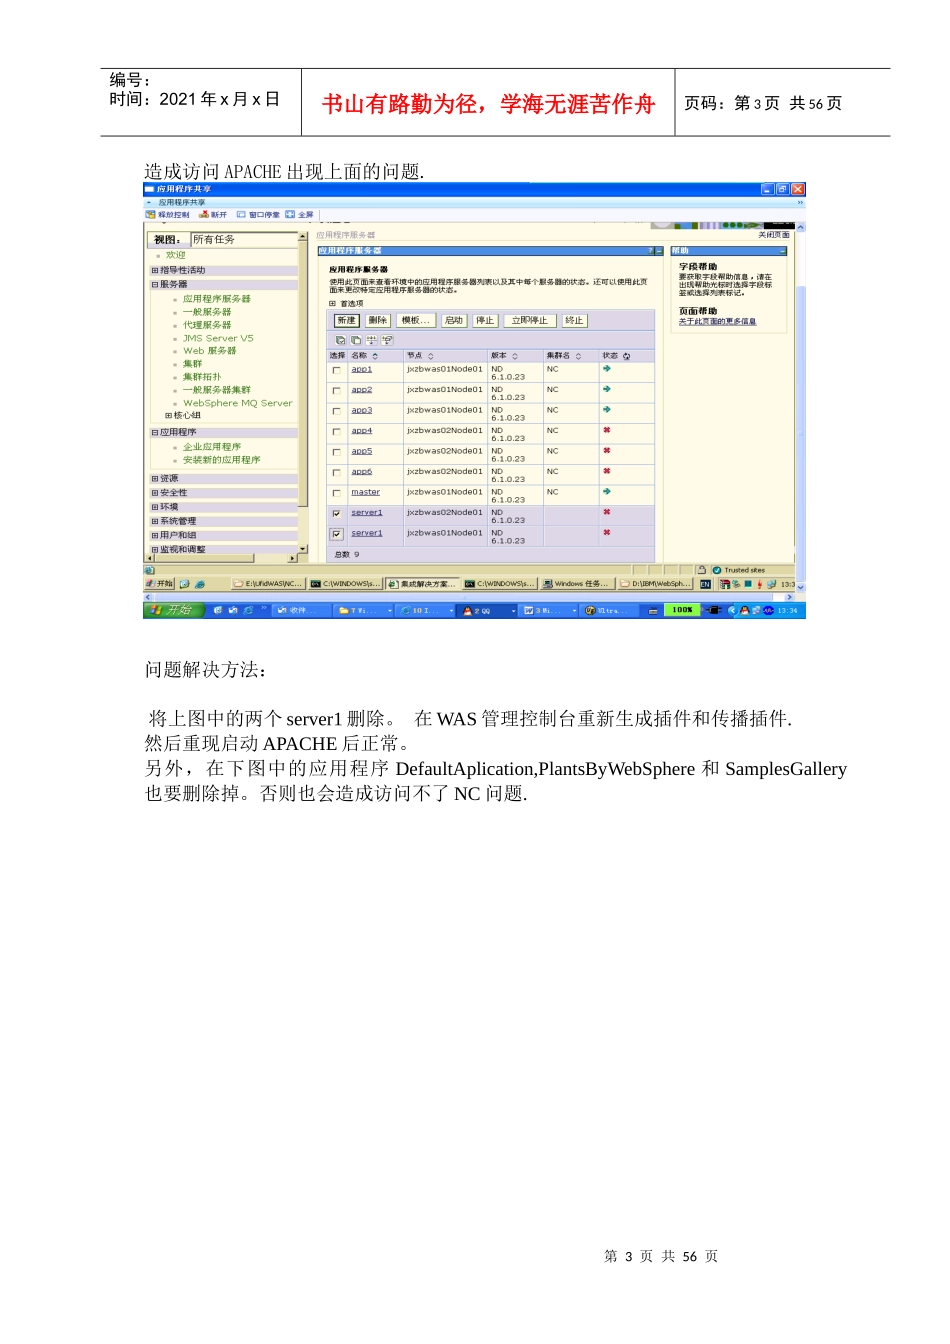This screenshot has height=1344, width=950.
Task: Expand the 首选项 preferences section
Action: point(333,303)
